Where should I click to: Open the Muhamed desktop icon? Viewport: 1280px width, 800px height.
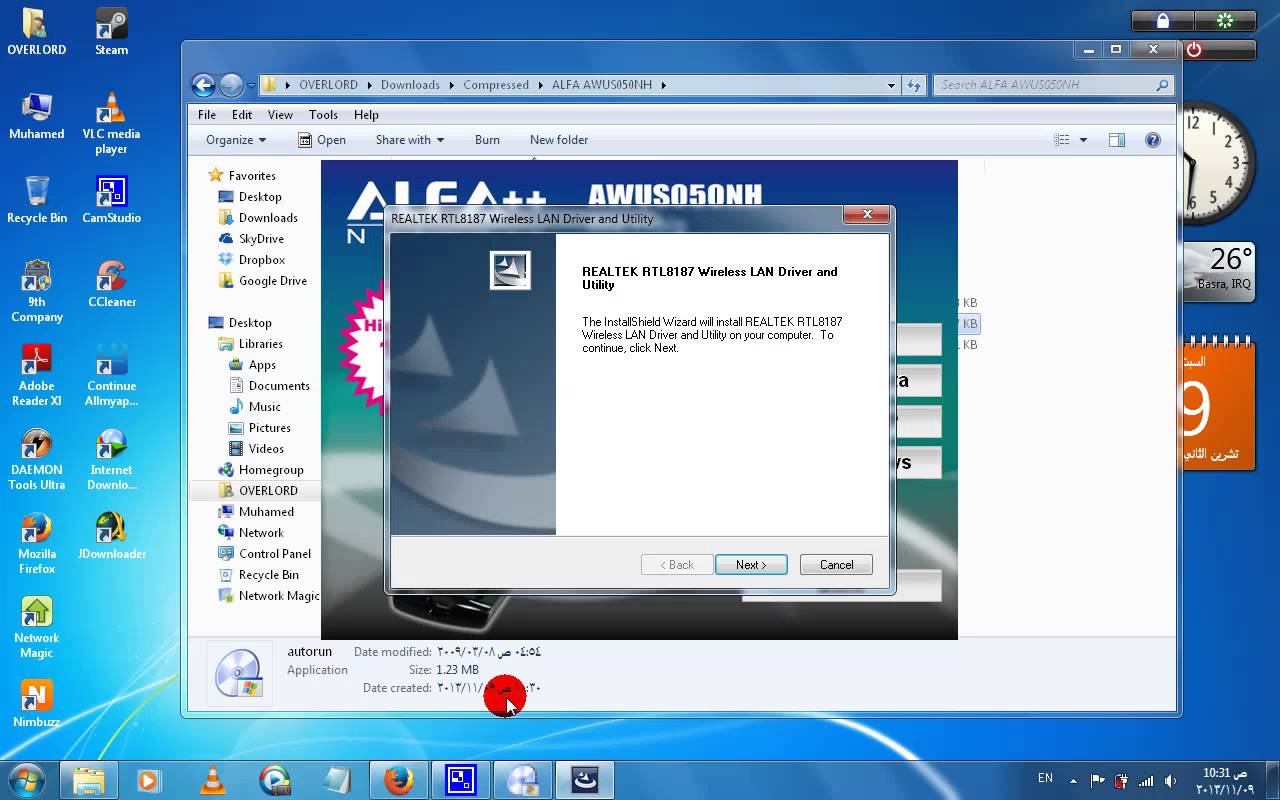point(37,116)
